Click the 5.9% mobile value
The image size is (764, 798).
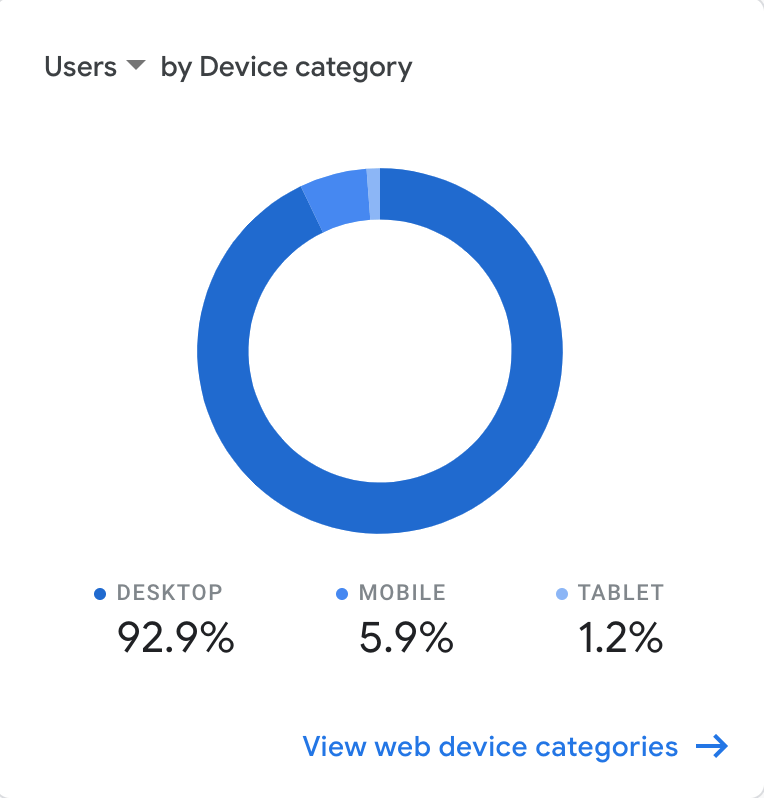click(x=406, y=637)
